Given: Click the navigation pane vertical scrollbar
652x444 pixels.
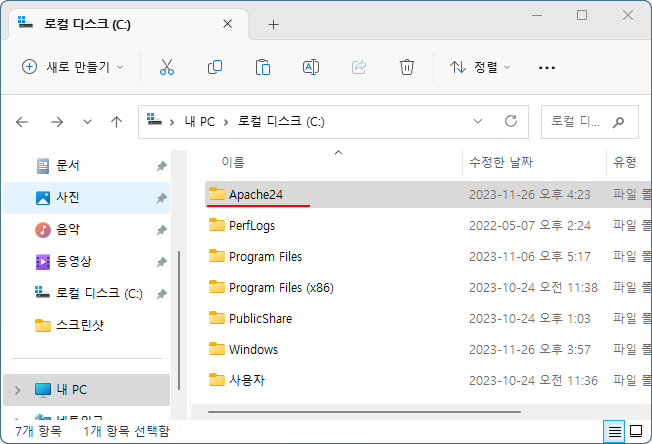Looking at the screenshot, I should click(179, 320).
